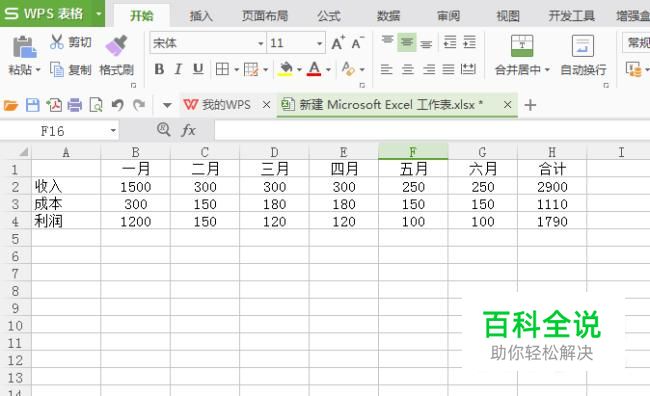Viewport: 650px width, 396px height.
Task: Center text horizontally
Action: click(408, 69)
